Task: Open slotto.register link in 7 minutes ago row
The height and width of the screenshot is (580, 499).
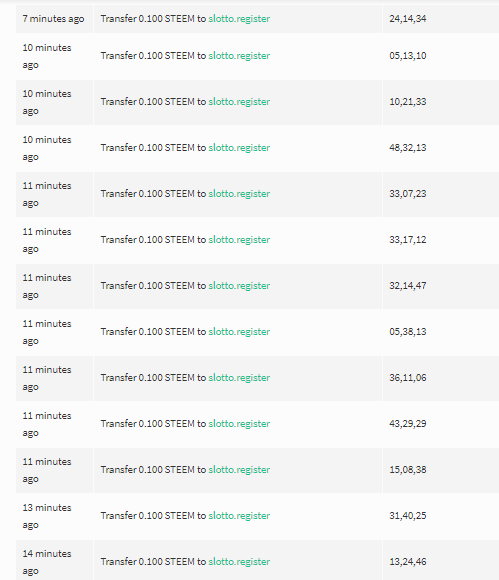Action: pyautogui.click(x=239, y=19)
